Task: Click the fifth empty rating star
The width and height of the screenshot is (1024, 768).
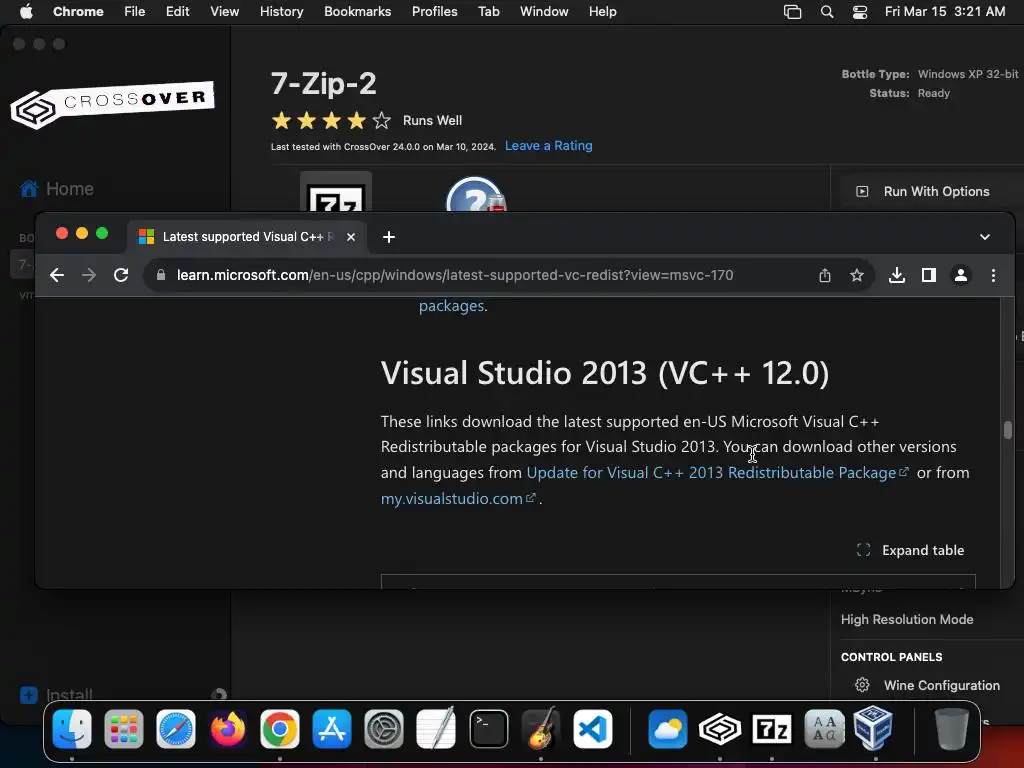Action: [381, 120]
